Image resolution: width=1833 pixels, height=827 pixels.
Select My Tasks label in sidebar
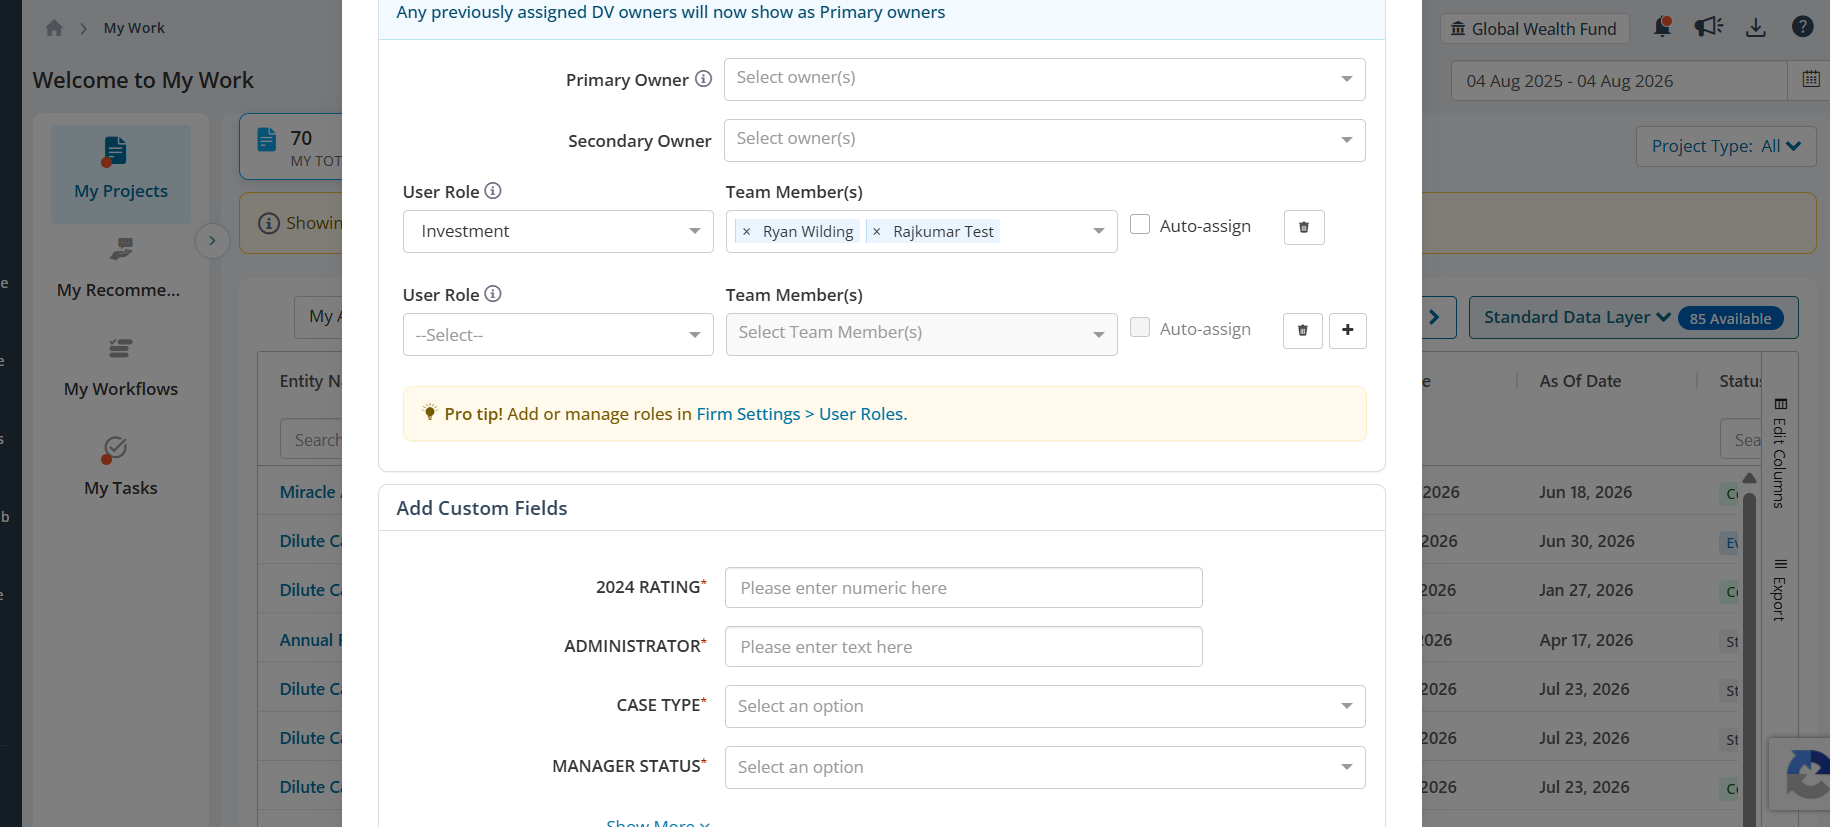click(121, 488)
